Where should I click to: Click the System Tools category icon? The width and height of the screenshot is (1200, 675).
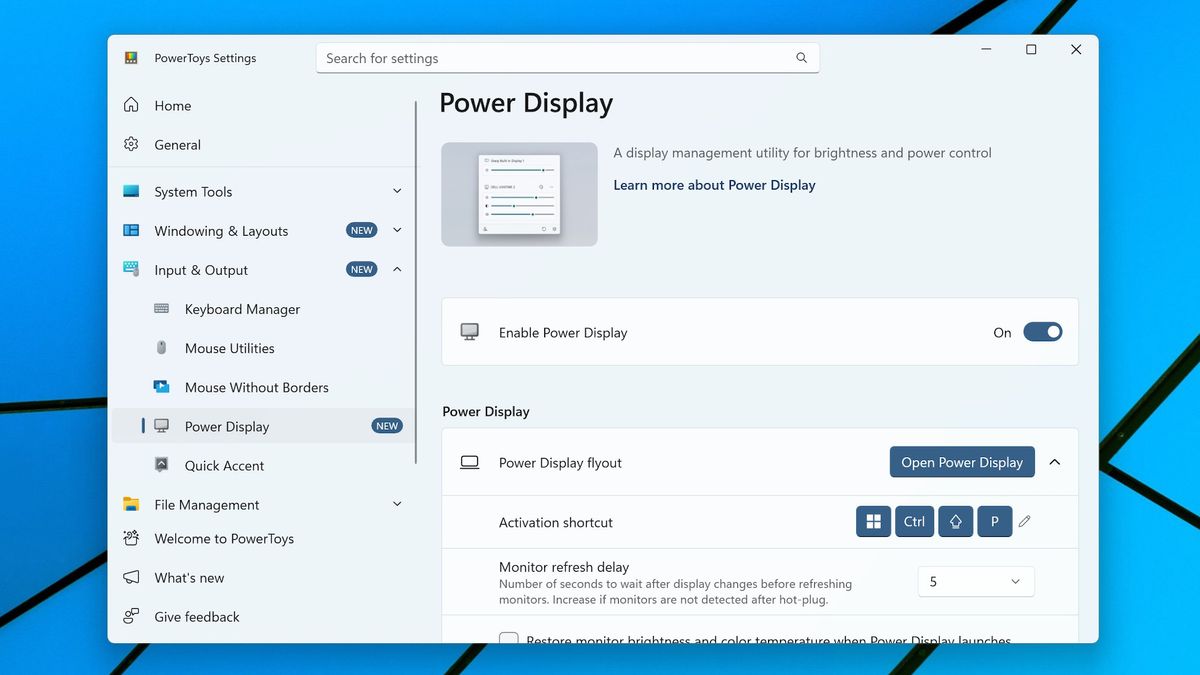click(x=131, y=191)
